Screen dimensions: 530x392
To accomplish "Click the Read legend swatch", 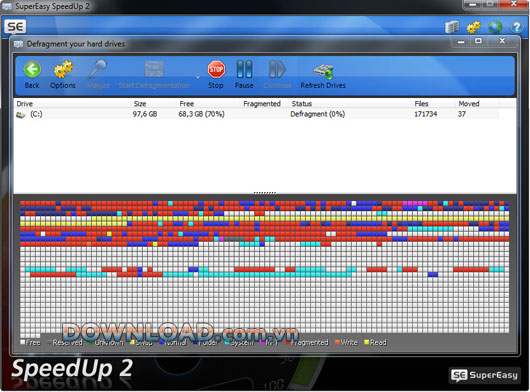I will pos(366,343).
